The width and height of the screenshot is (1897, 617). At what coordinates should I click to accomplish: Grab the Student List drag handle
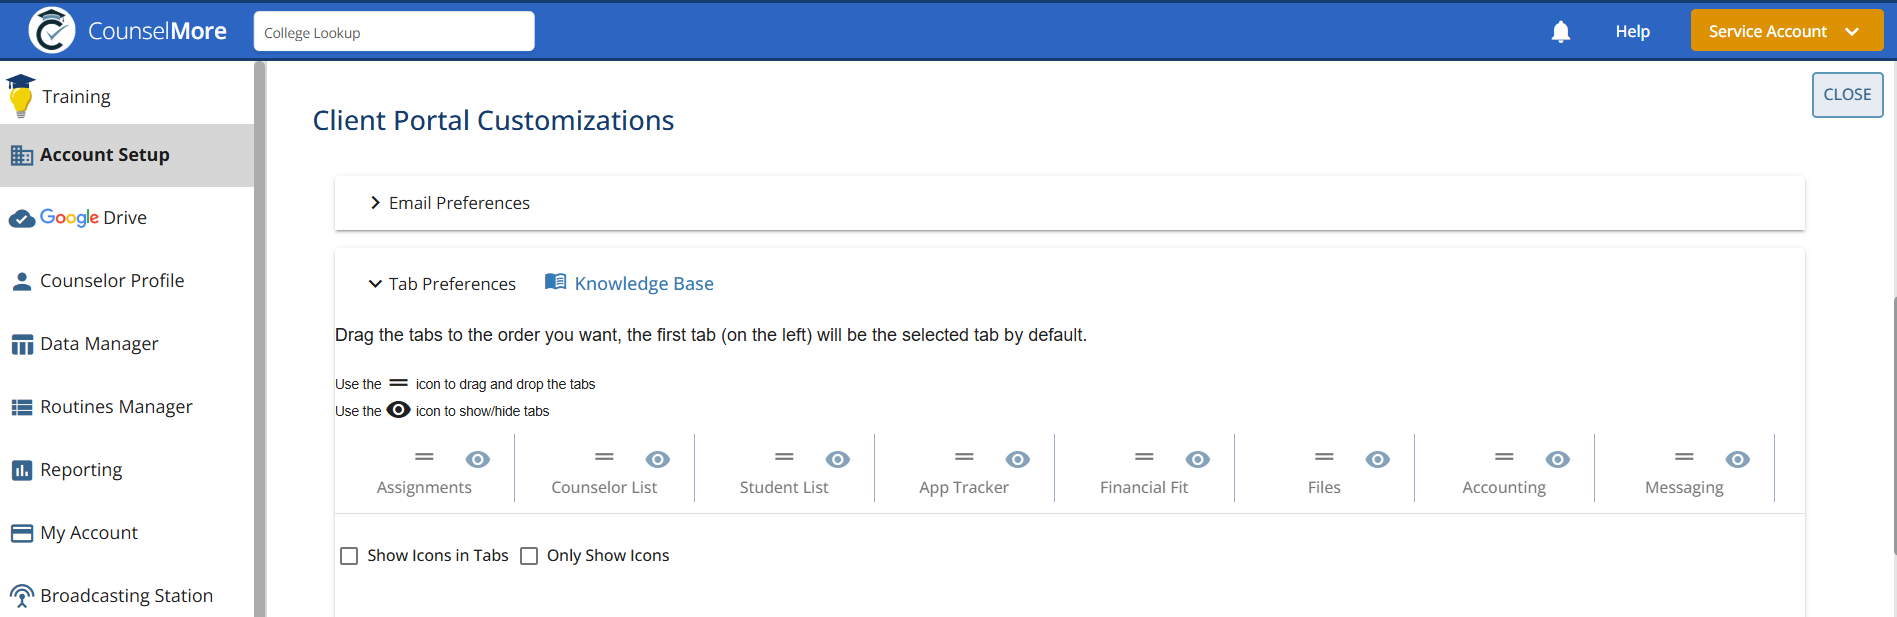[784, 457]
